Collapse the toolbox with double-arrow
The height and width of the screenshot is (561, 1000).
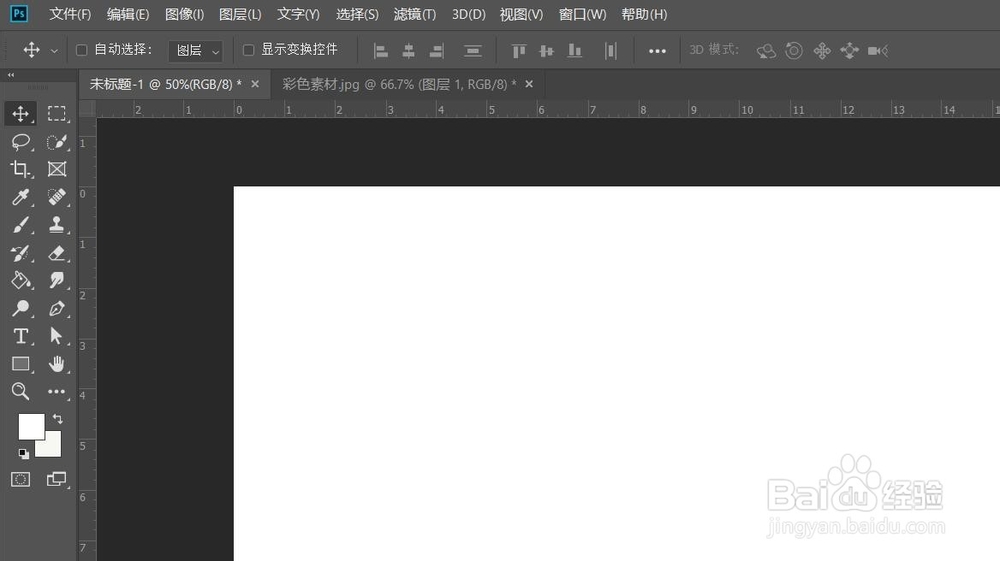(11, 75)
